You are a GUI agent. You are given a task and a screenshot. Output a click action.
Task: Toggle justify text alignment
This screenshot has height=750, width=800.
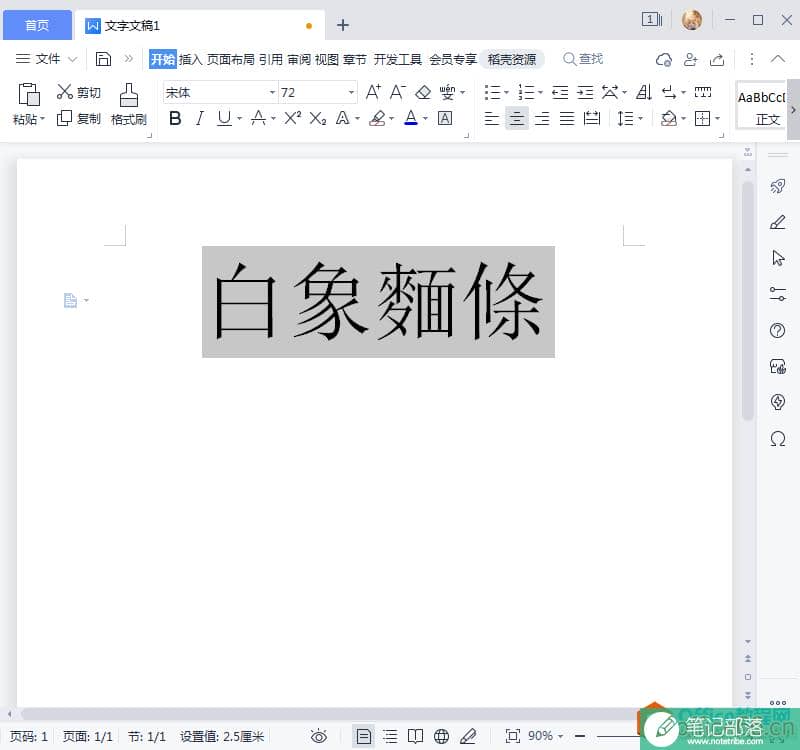(x=567, y=118)
